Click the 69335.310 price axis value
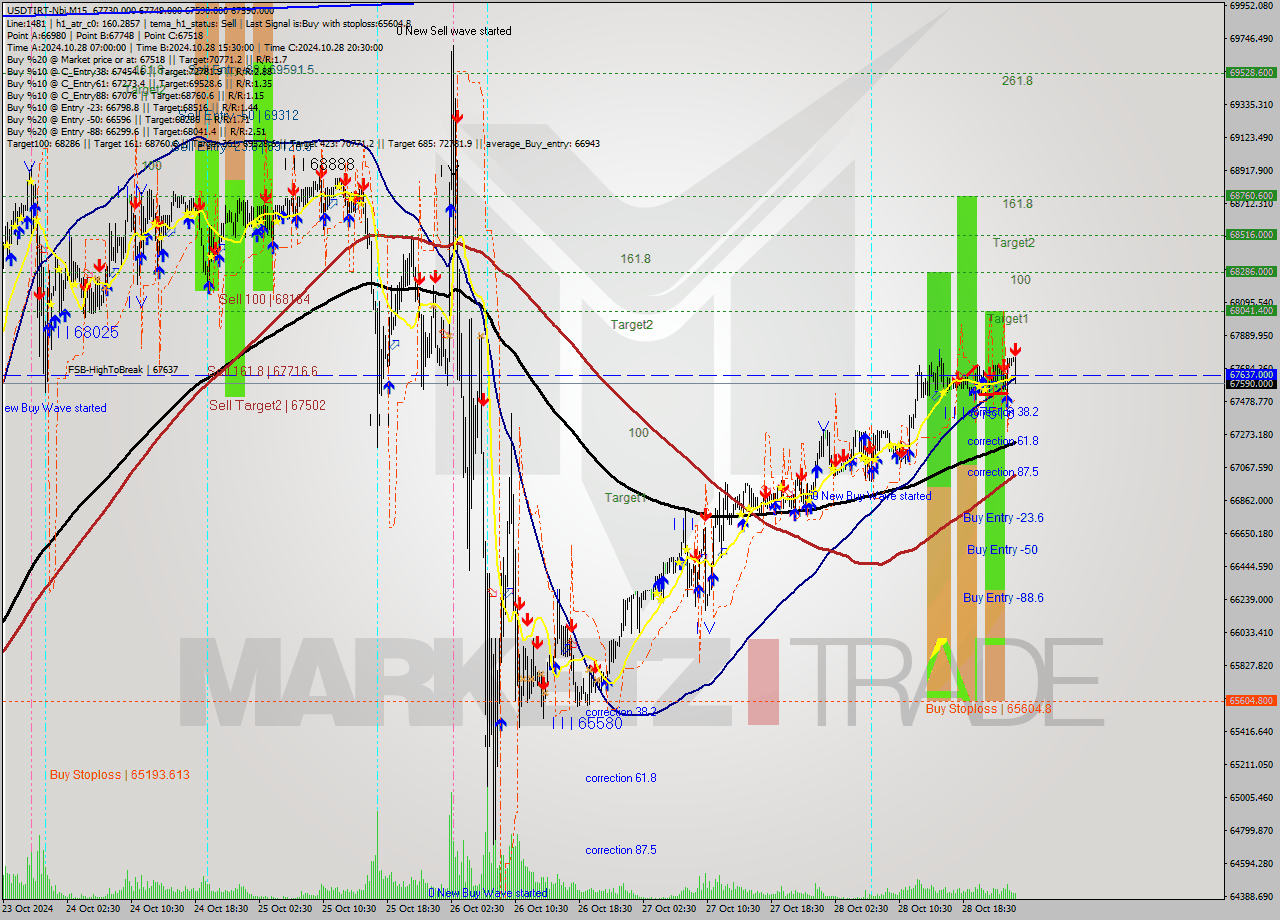Image resolution: width=1280 pixels, height=920 pixels. pos(1250,104)
